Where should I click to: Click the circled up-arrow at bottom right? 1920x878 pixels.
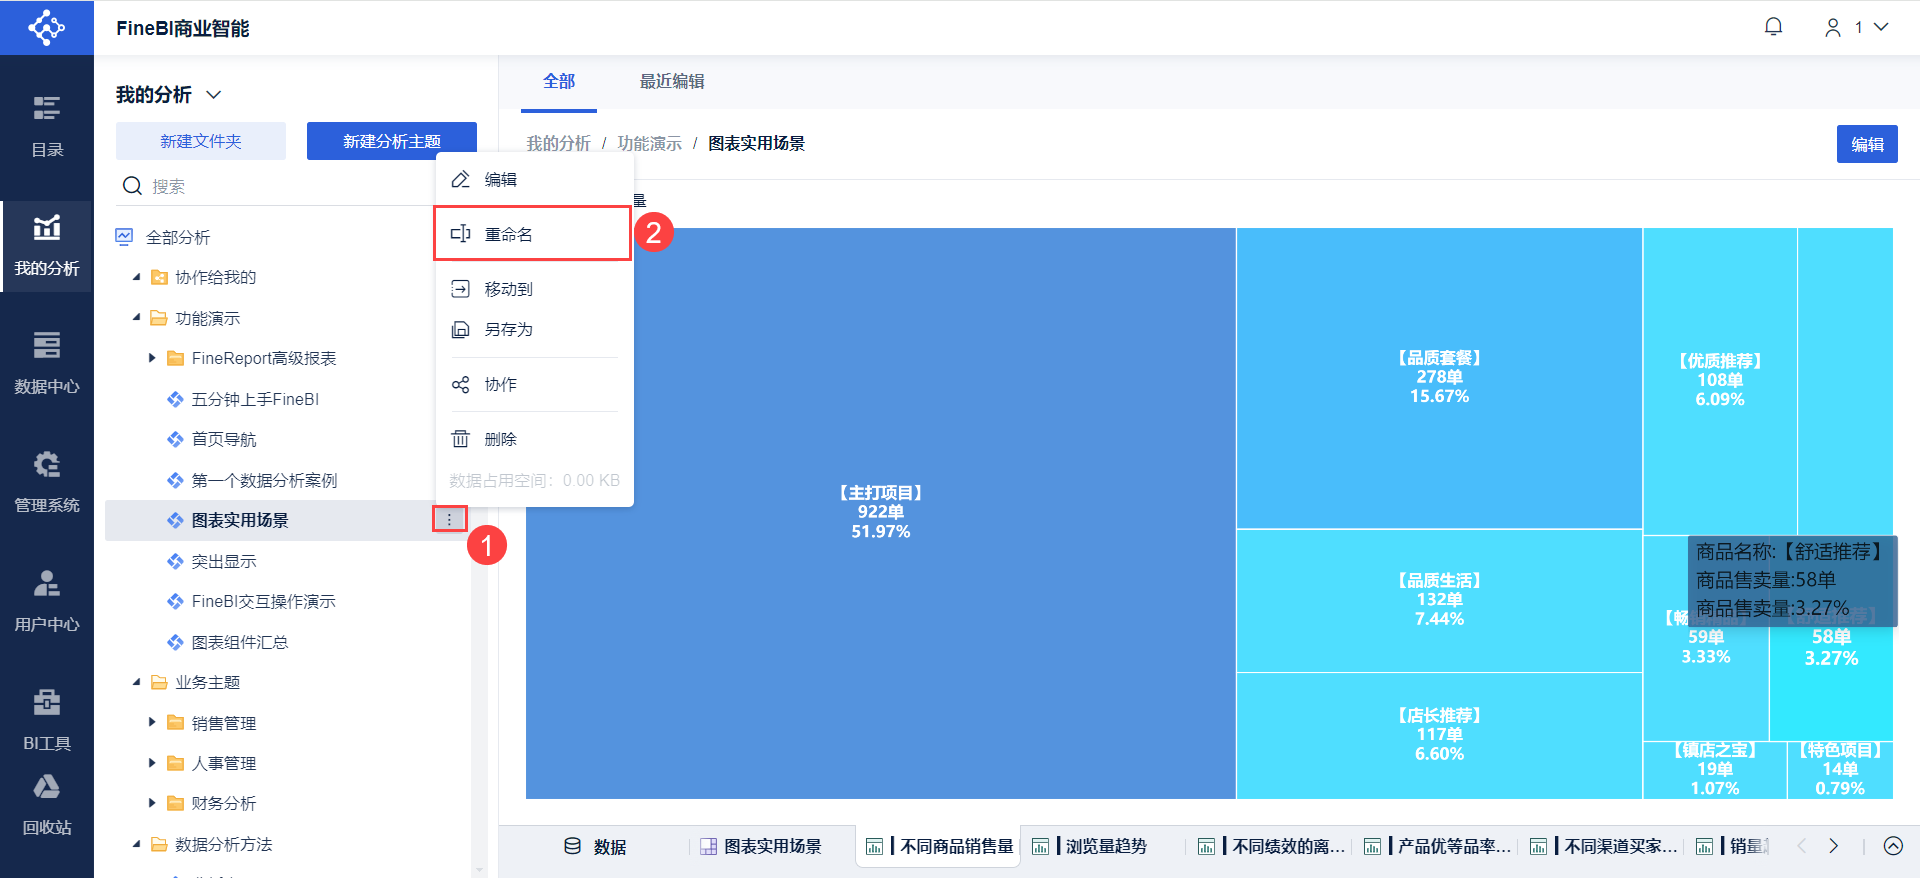pos(1893,846)
